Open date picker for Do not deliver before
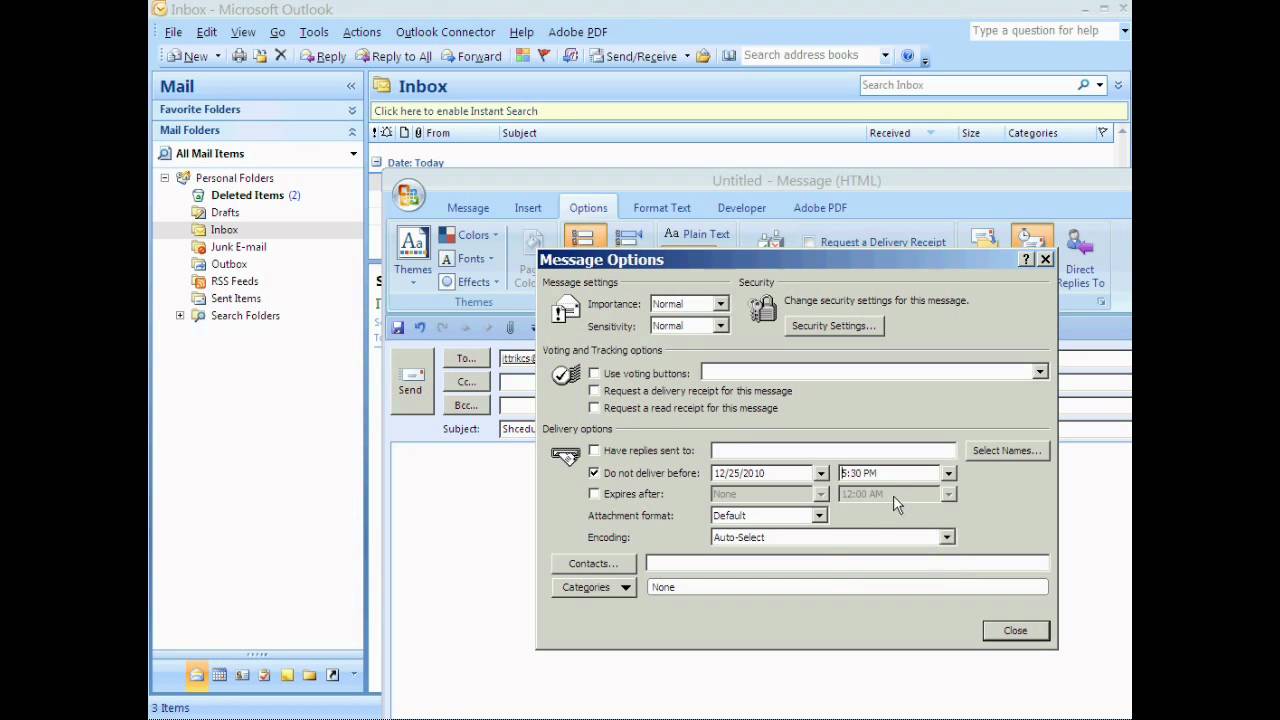 821,473
